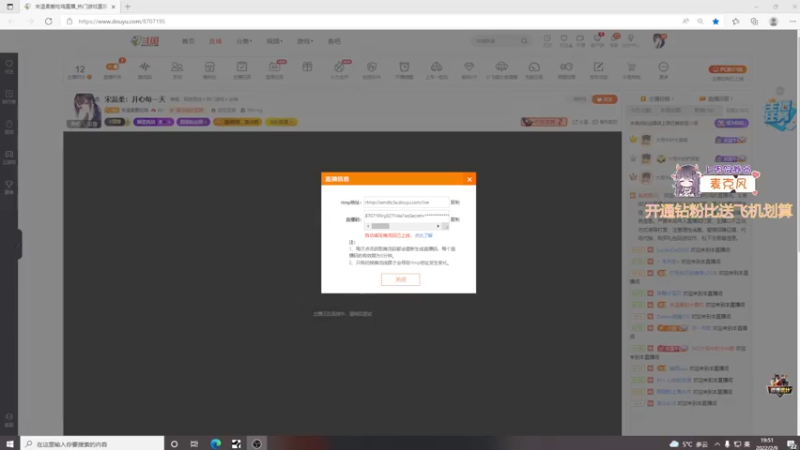Click the favorites star in address bar
The height and width of the screenshot is (450, 800).
coord(716,21)
